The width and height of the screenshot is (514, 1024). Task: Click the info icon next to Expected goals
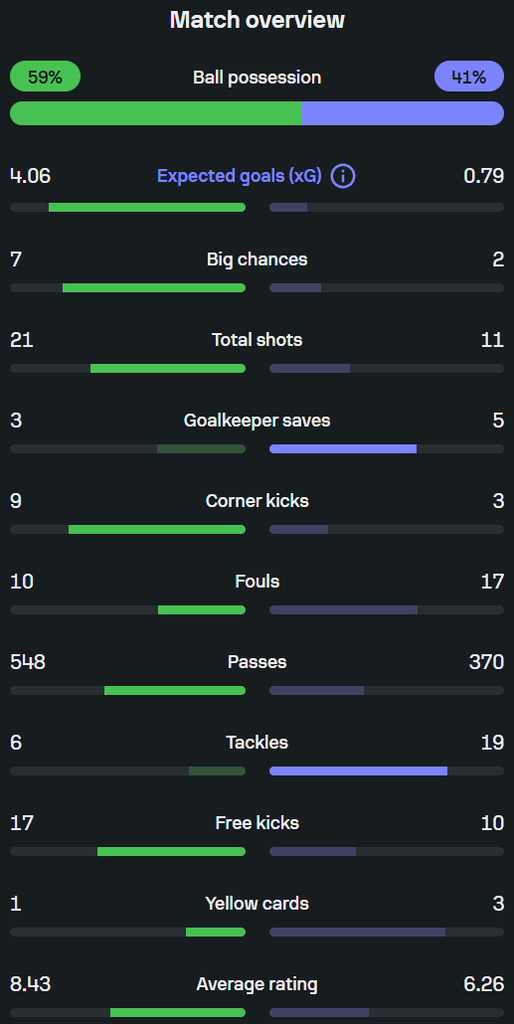click(x=343, y=176)
